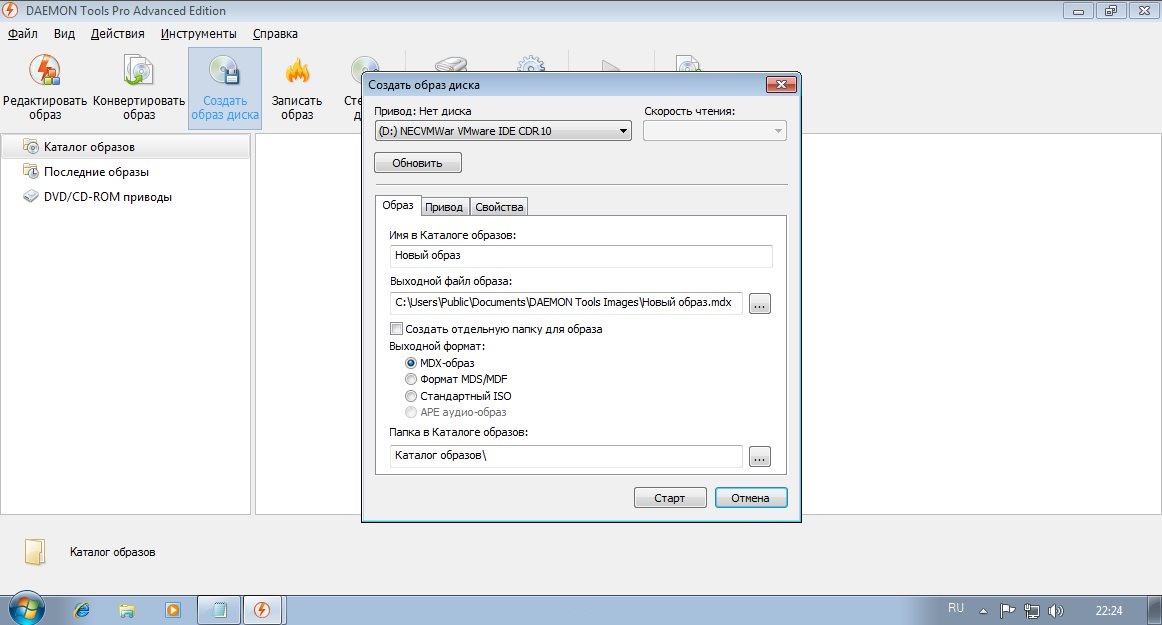Click the output image file path field
1162x625 pixels.
566,302
